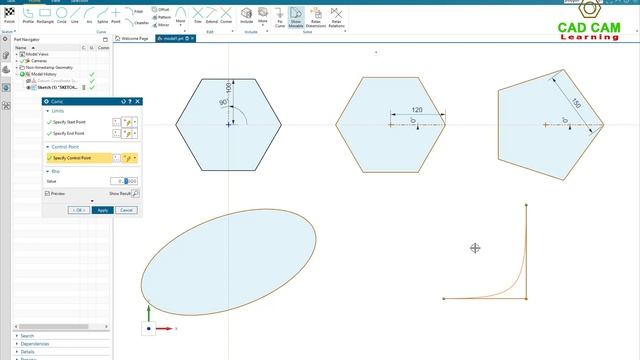The height and width of the screenshot is (360, 640).
Task: Select the Sketch (1) tree item
Action: coord(57,87)
